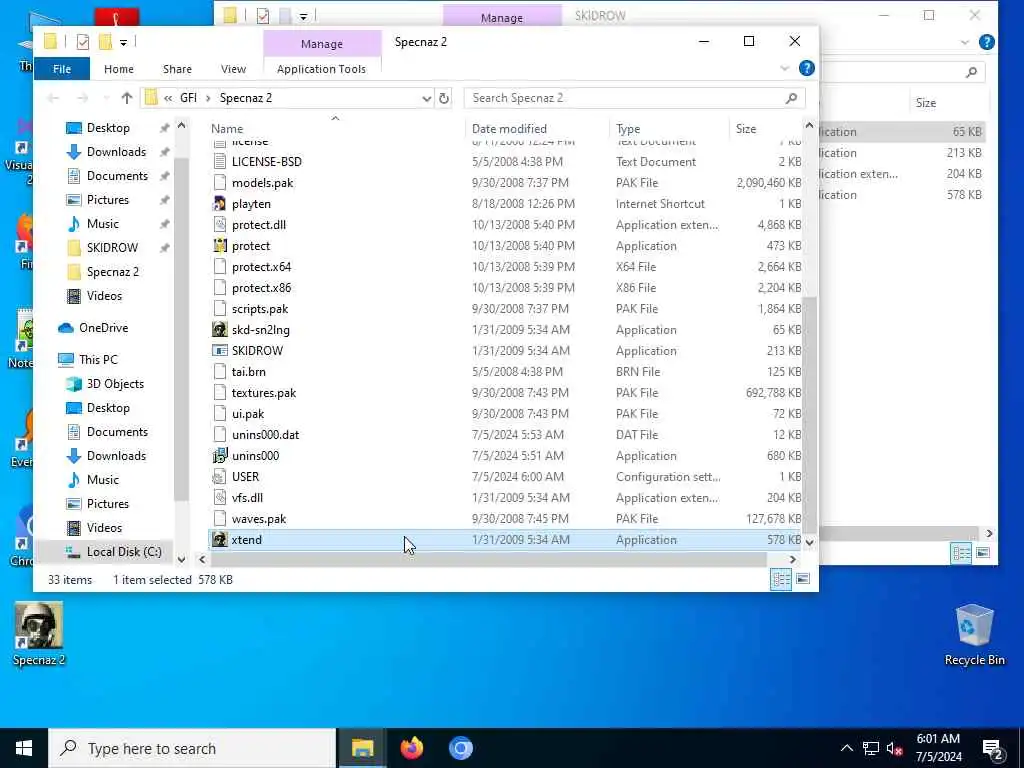Image resolution: width=1024 pixels, height=768 pixels.
Task: Click the muted volume tray icon
Action: point(895,748)
